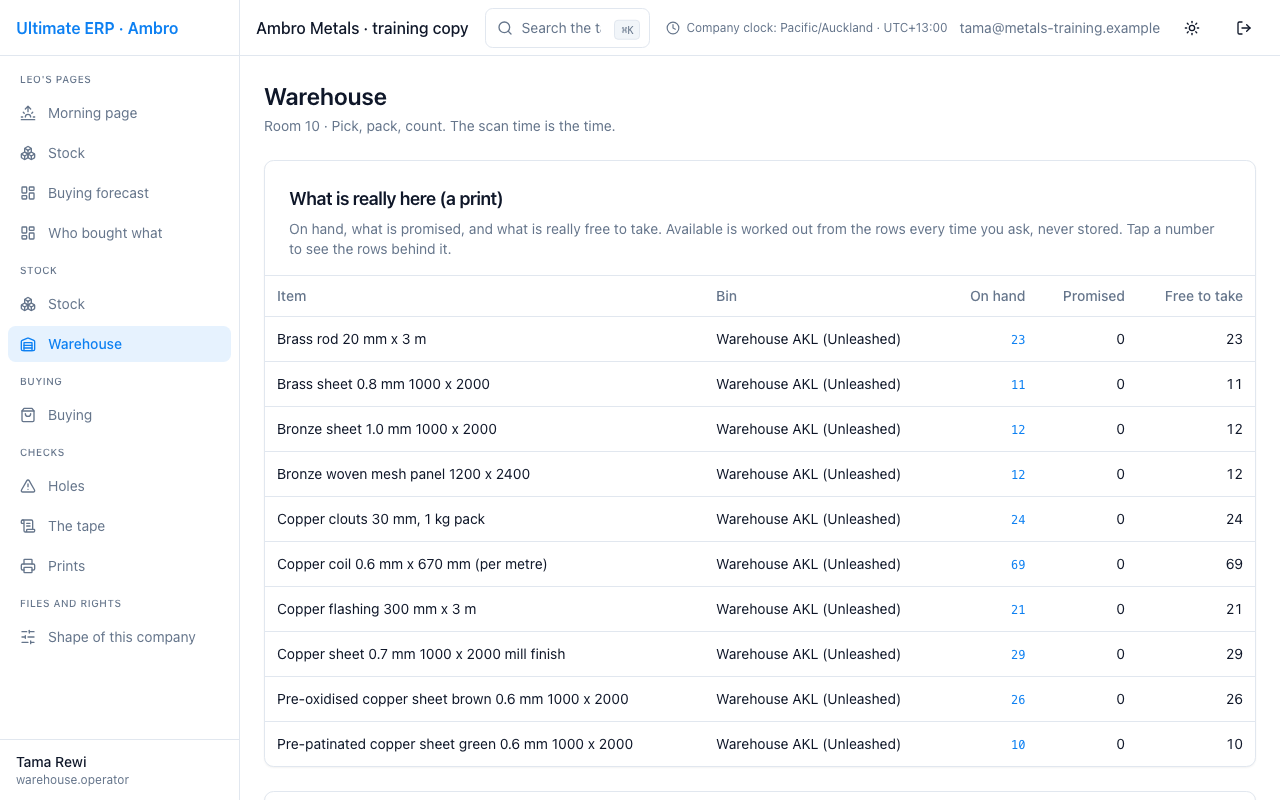Toggle the light/dark theme sun icon
1280x800 pixels.
pos(1192,28)
